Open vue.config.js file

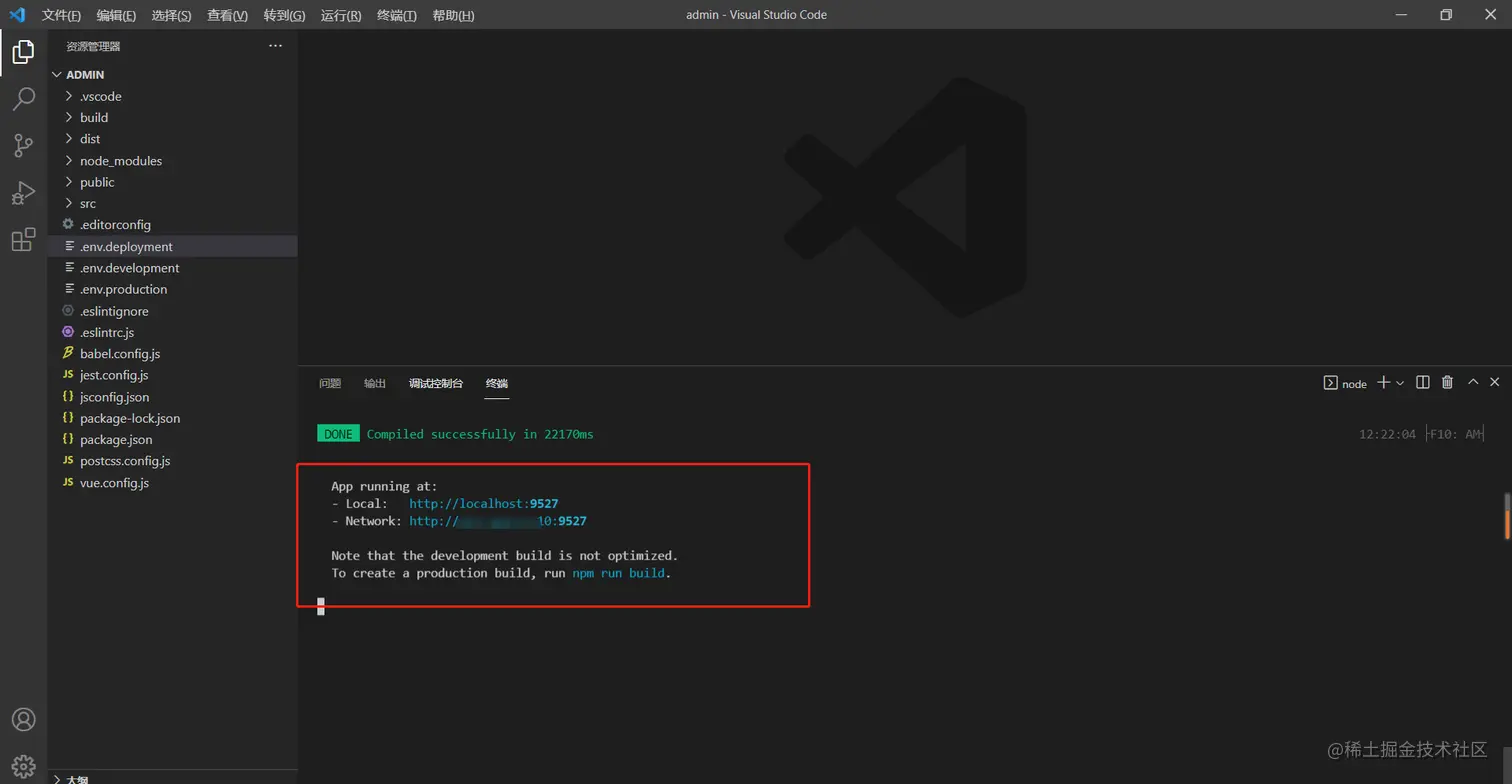click(x=172, y=482)
